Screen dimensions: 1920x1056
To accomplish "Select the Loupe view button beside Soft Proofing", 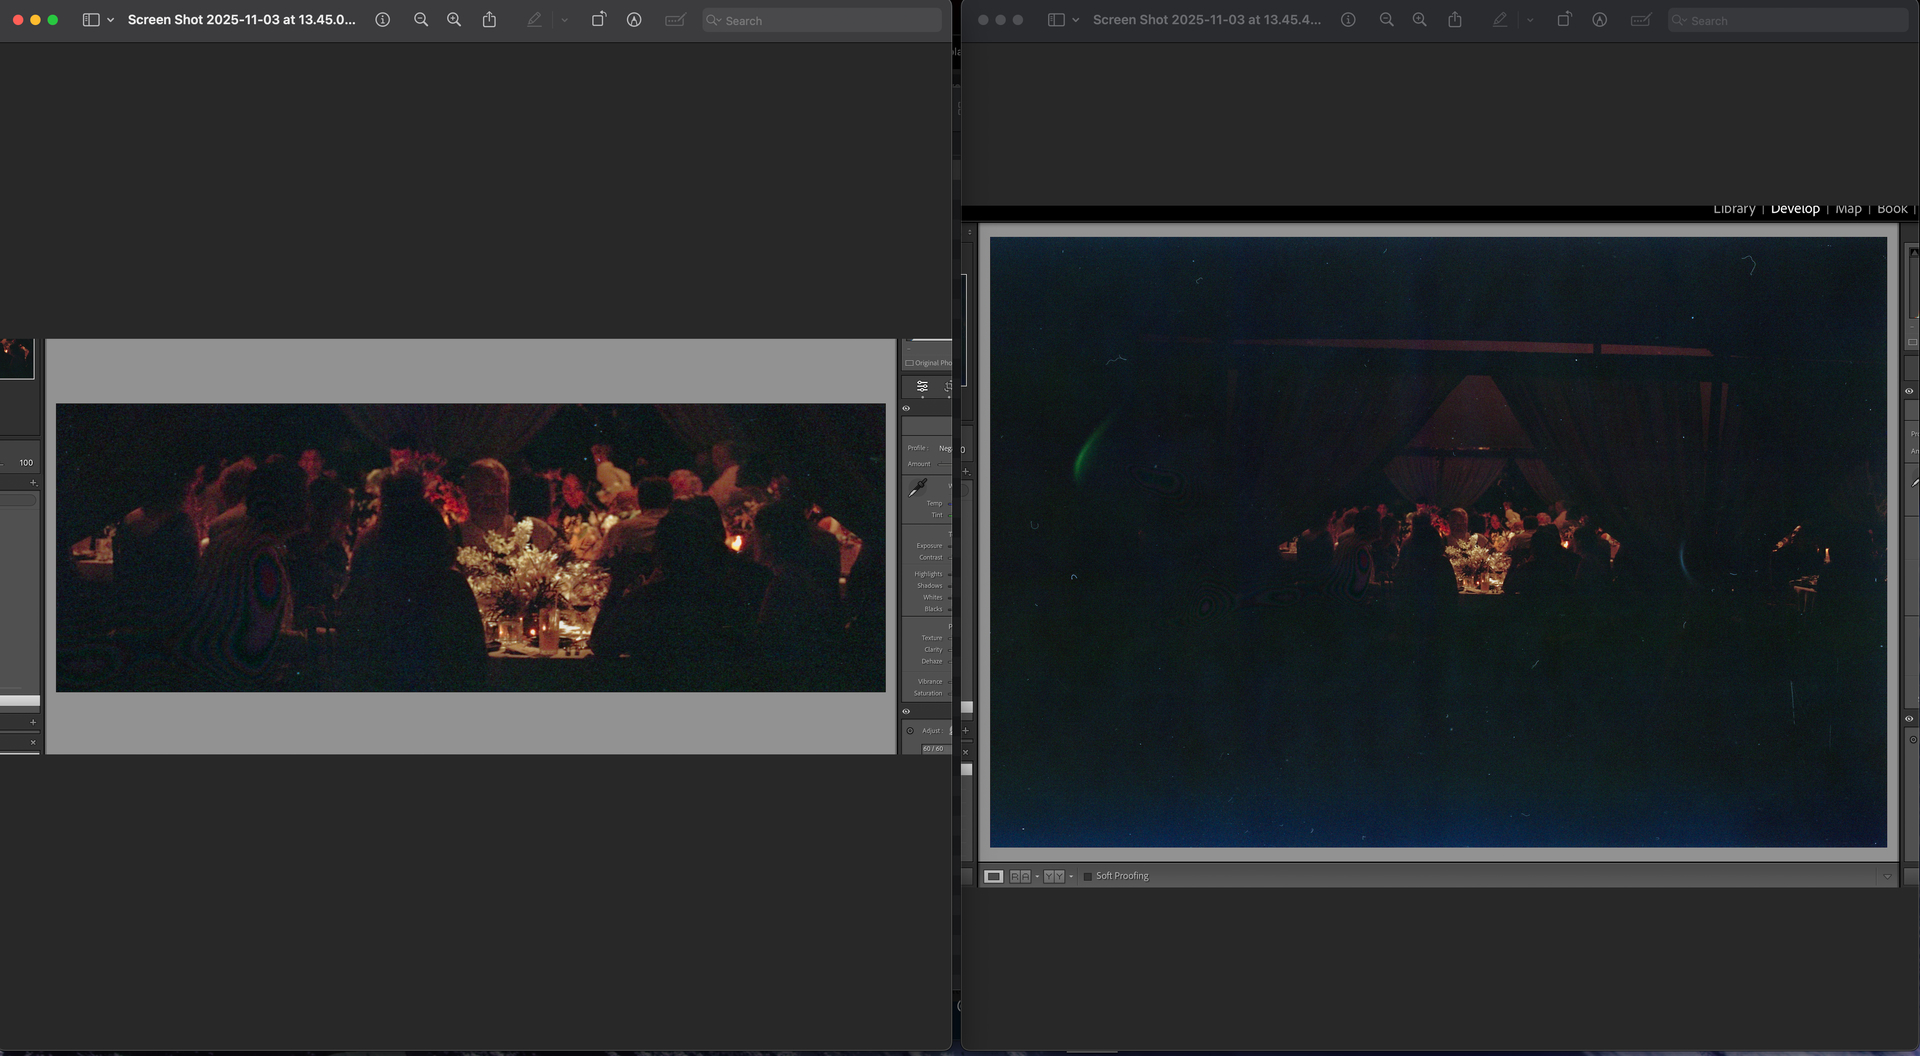I will [x=993, y=876].
